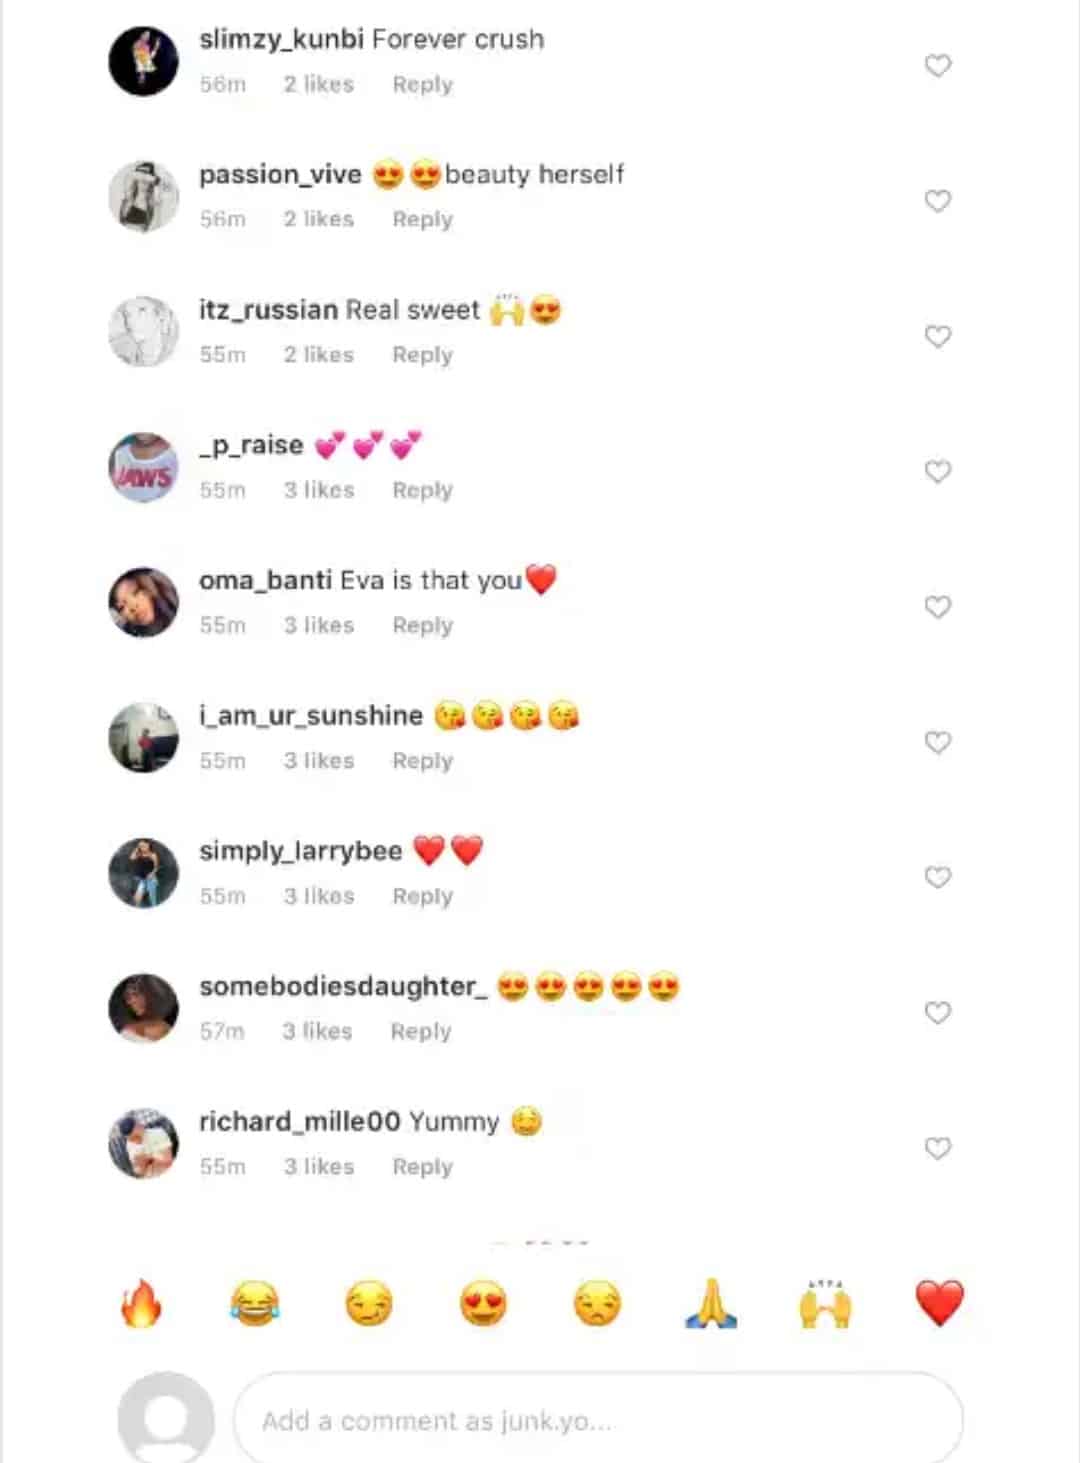Reply to itz_russian's Real sweet comment
The height and width of the screenshot is (1463, 1080).
[422, 355]
